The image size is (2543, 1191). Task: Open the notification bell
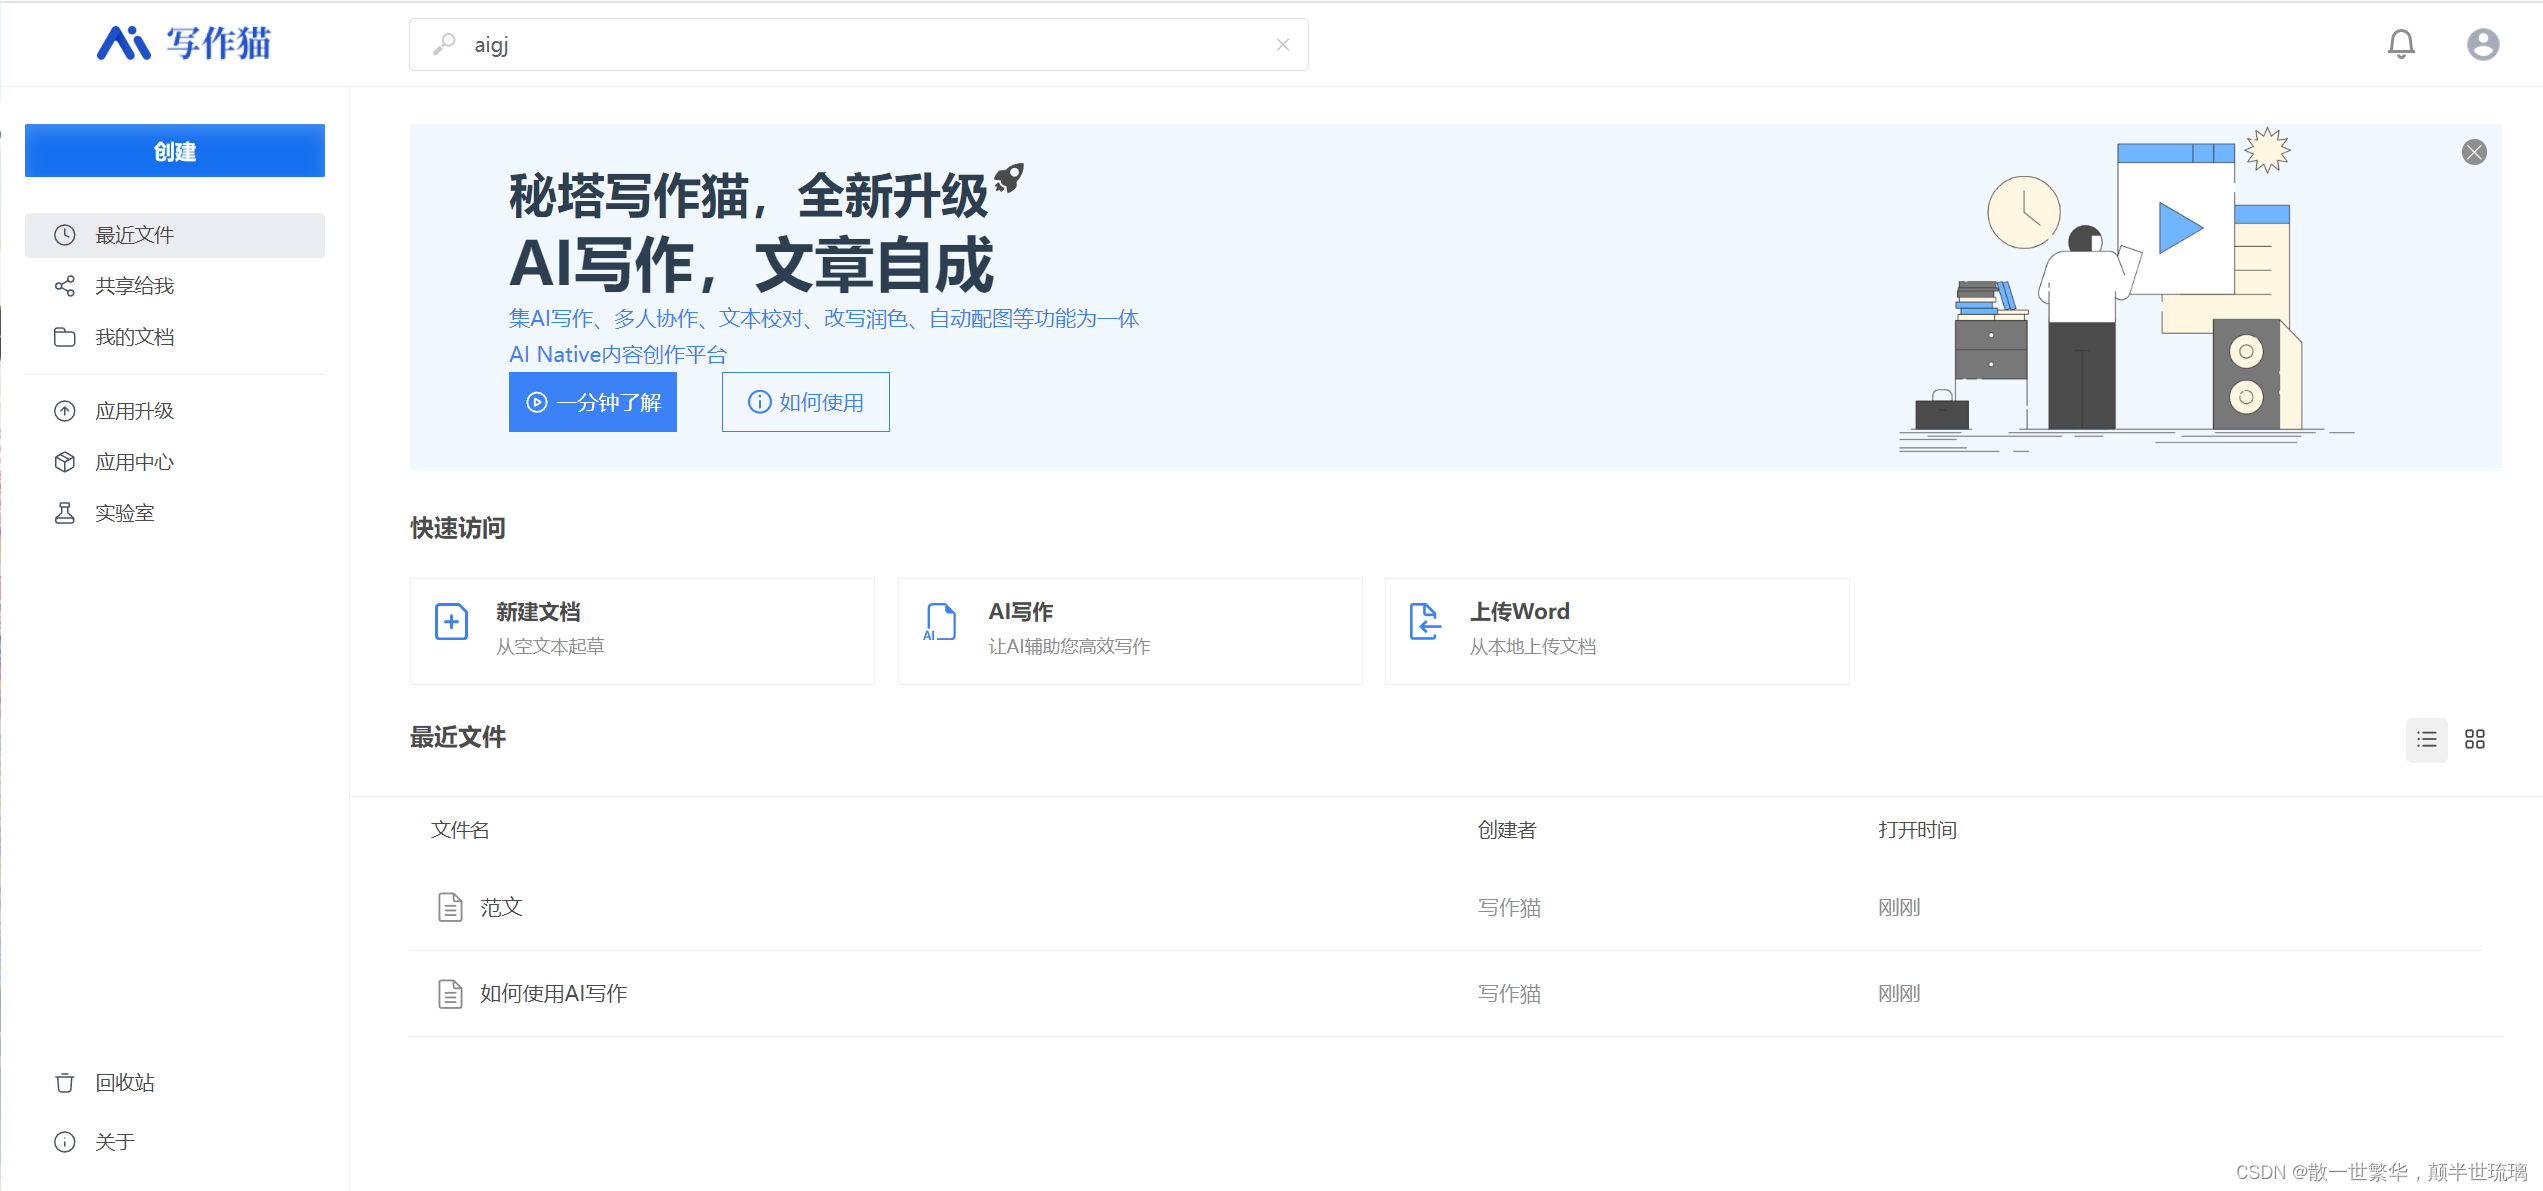click(2401, 44)
